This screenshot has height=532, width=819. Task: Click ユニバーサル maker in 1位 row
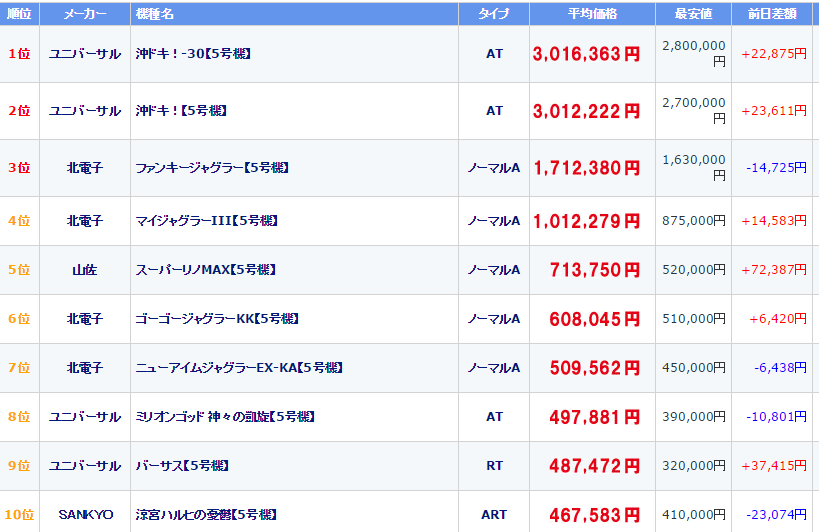click(x=85, y=54)
